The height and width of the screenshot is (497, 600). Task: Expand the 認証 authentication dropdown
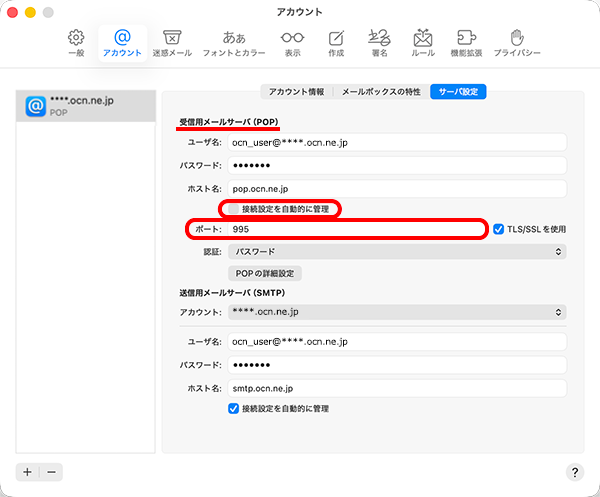[x=397, y=252]
